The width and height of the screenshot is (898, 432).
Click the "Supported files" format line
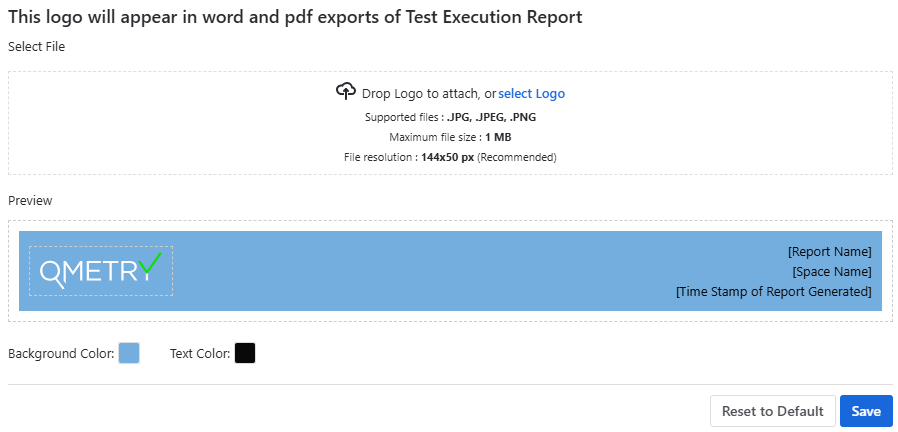pos(450,117)
